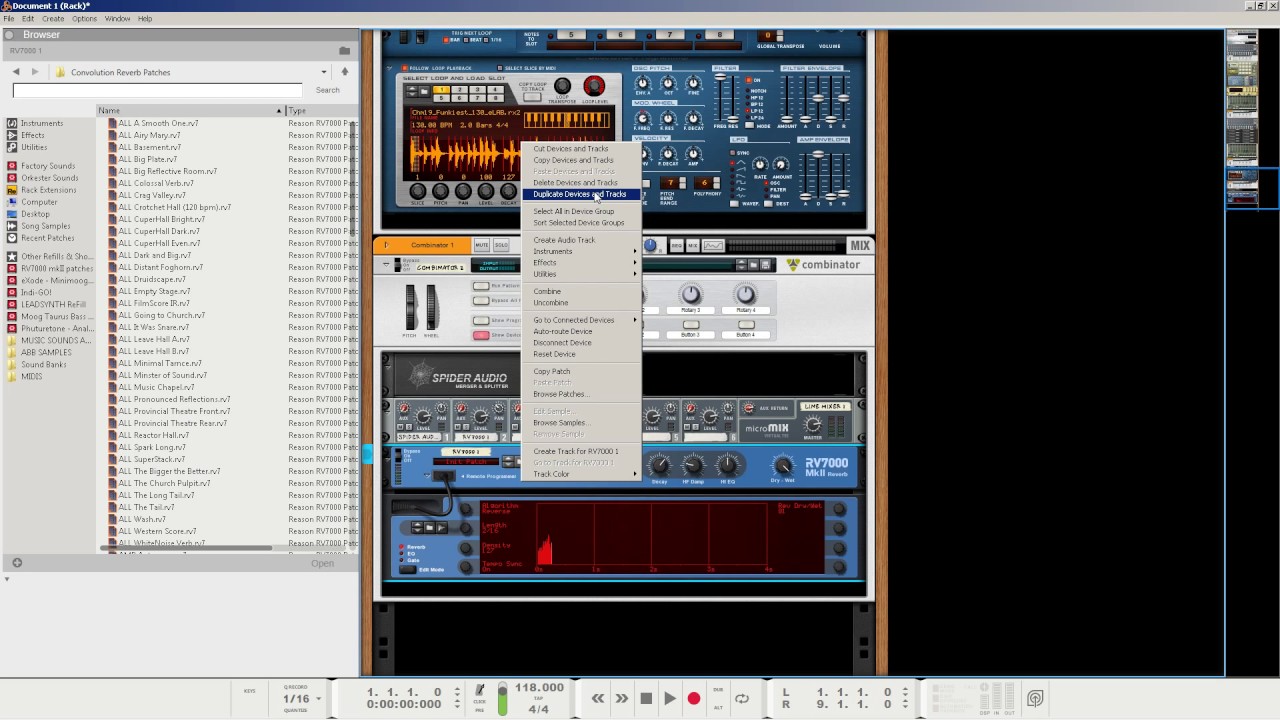Image resolution: width=1280 pixels, height=720 pixels.
Task: Toggle loop mode in transport
Action: (742, 699)
